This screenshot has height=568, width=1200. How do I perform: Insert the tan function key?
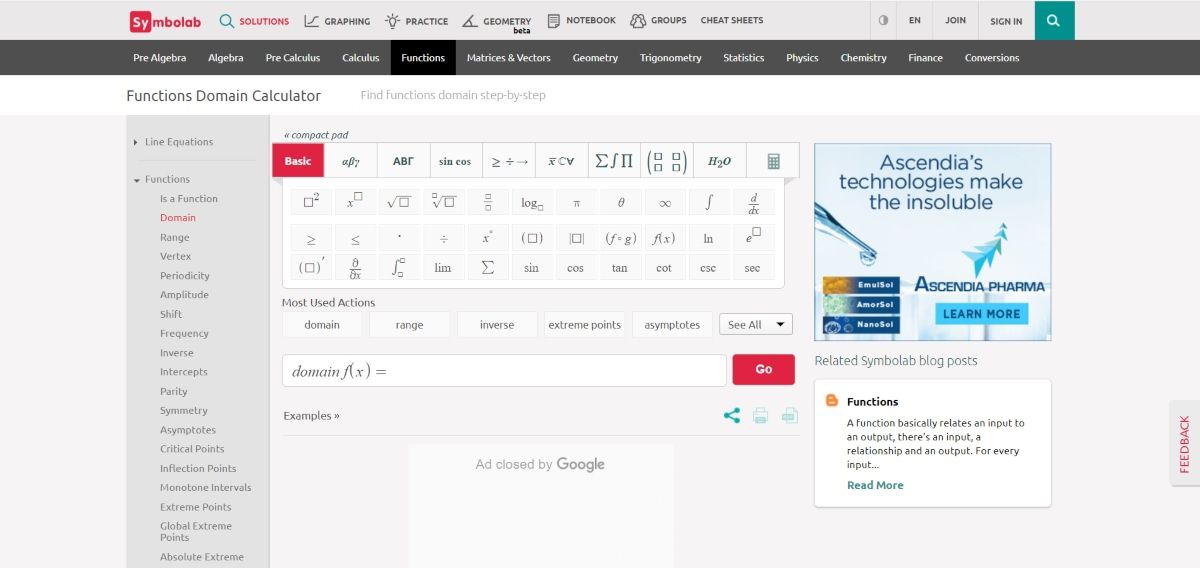tap(620, 267)
